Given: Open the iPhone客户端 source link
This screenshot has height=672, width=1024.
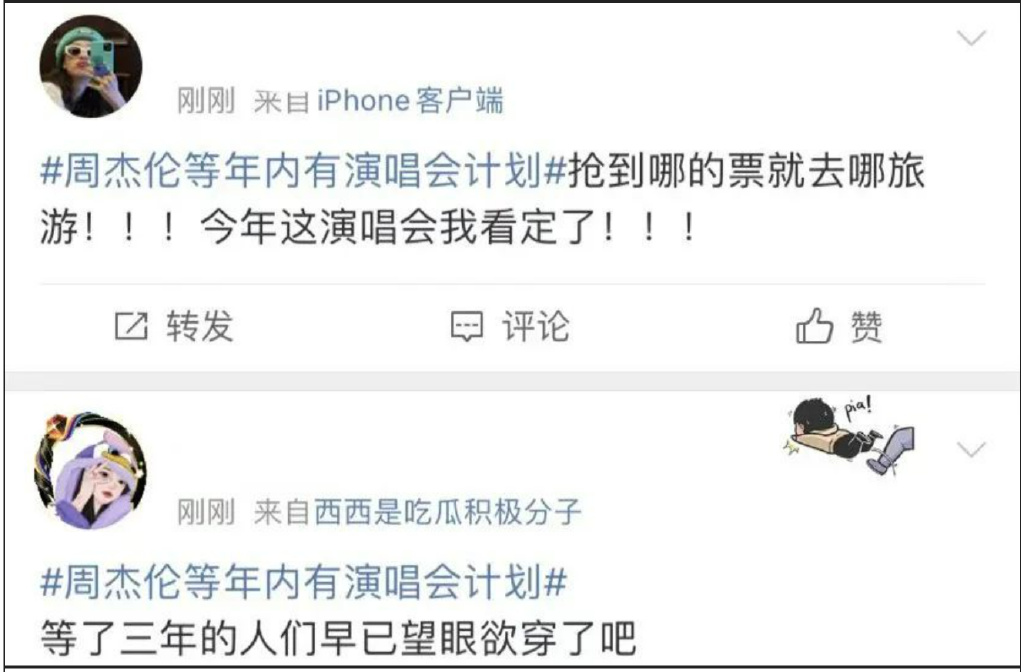Looking at the screenshot, I should pos(410,101).
